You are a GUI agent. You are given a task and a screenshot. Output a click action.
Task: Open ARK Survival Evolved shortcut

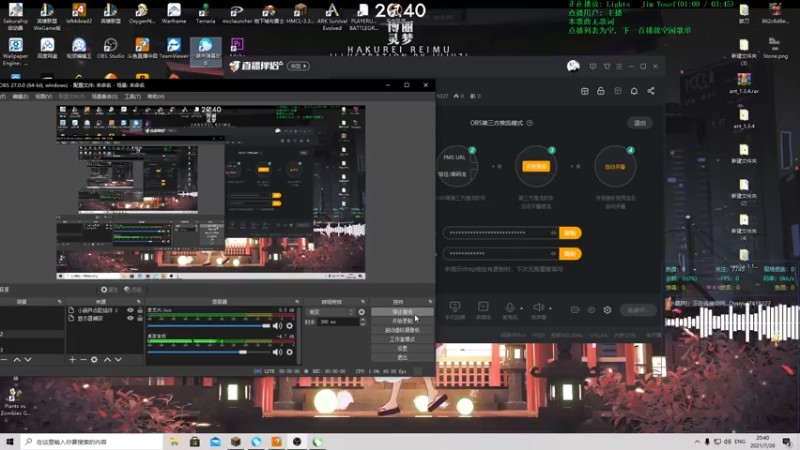tap(332, 16)
